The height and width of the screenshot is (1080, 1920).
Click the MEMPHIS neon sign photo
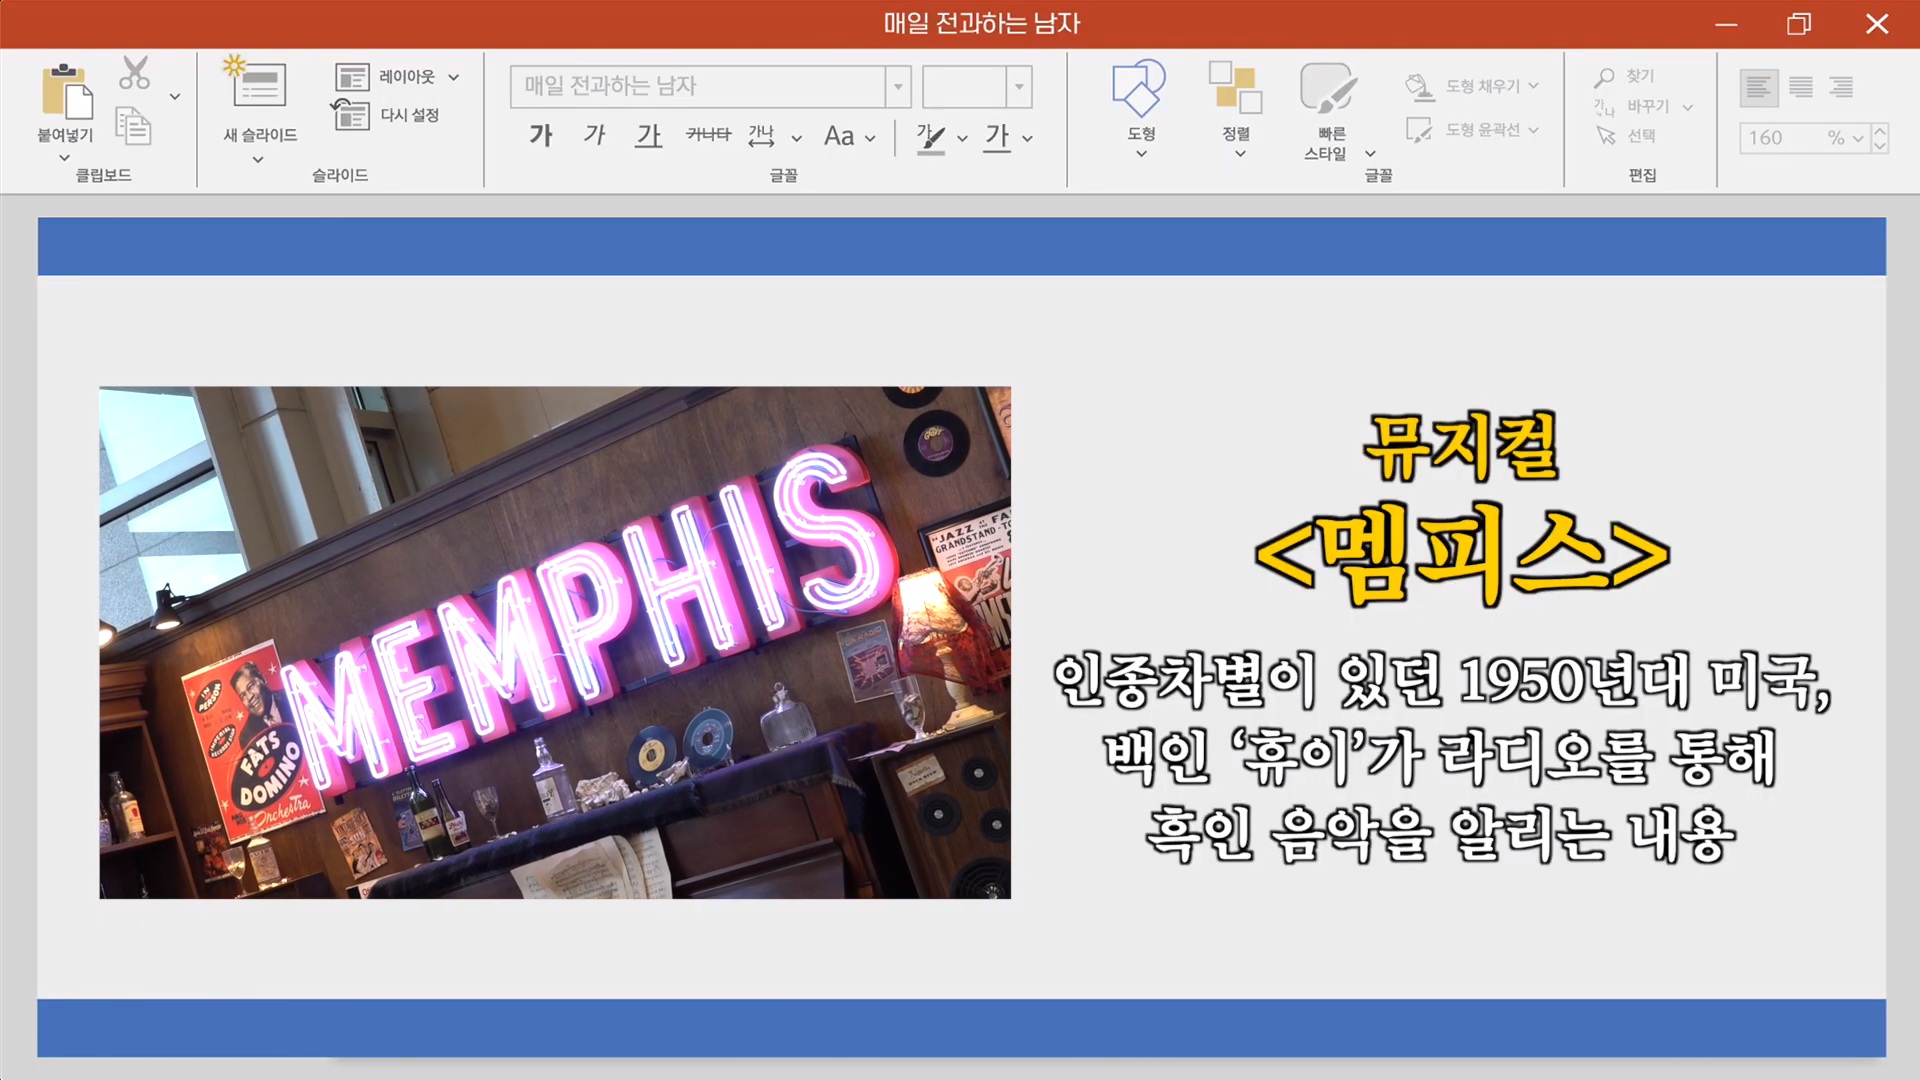pyautogui.click(x=555, y=642)
